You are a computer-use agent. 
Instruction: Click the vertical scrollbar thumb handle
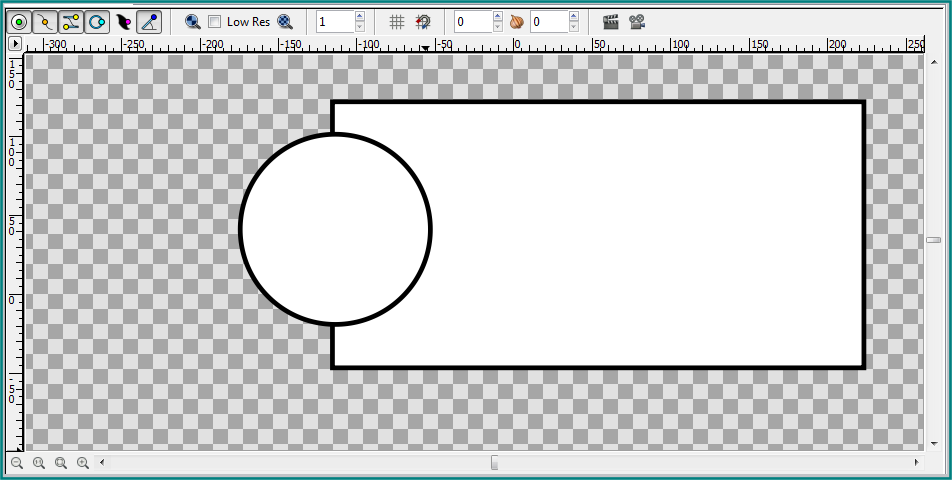click(933, 240)
